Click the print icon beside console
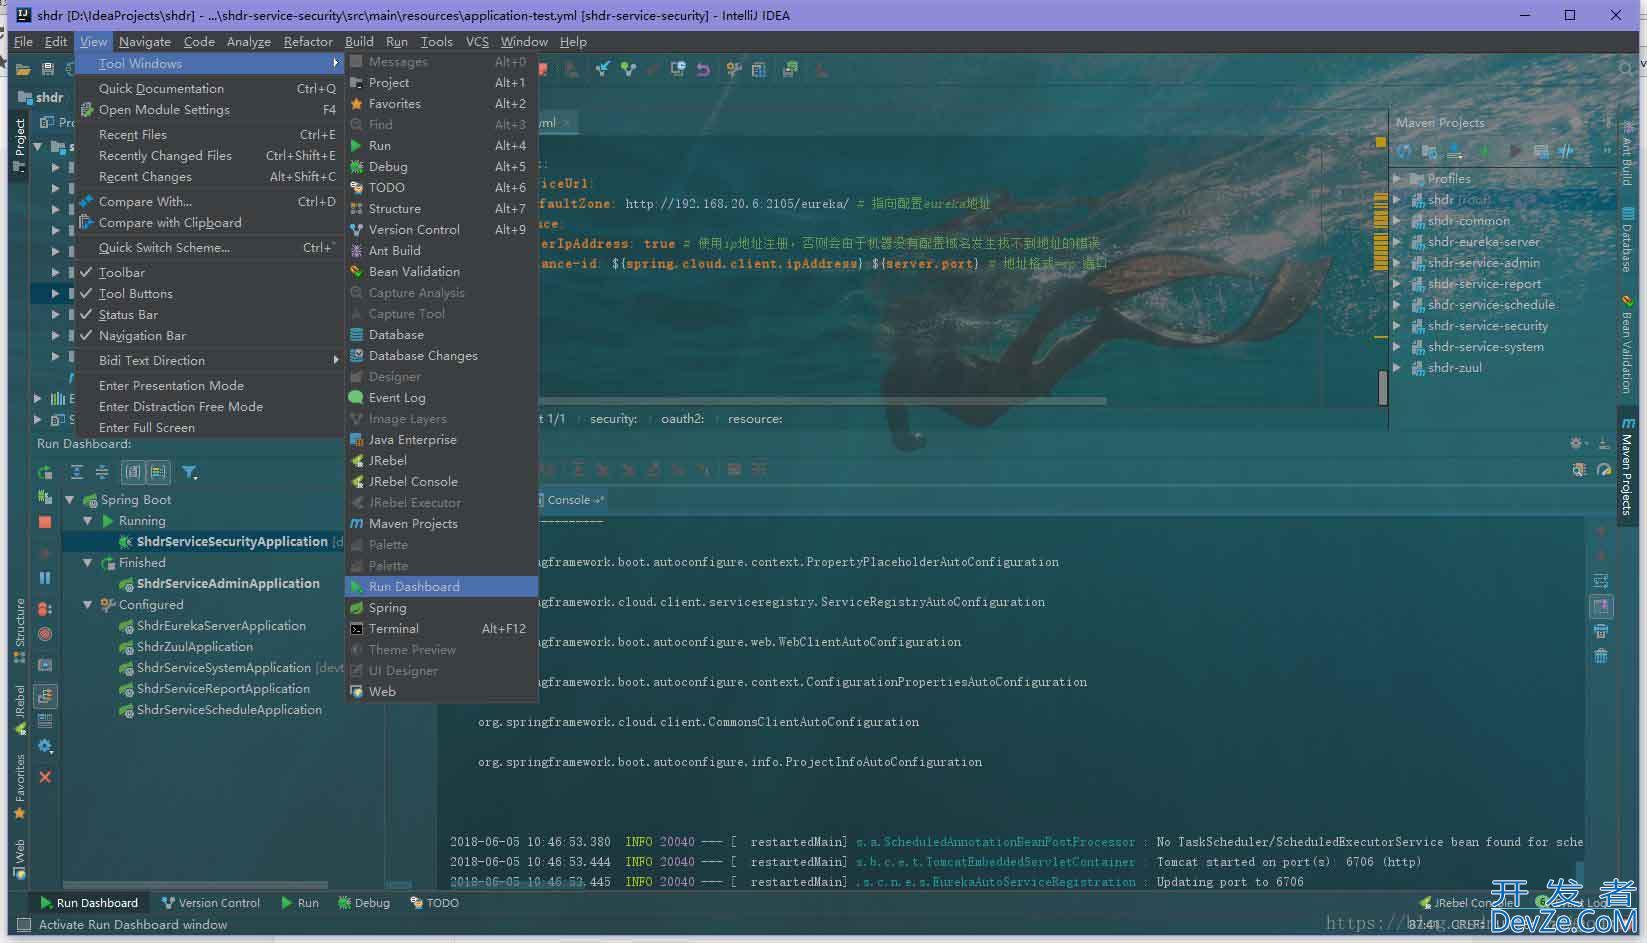This screenshot has height=943, width=1647. (1601, 631)
